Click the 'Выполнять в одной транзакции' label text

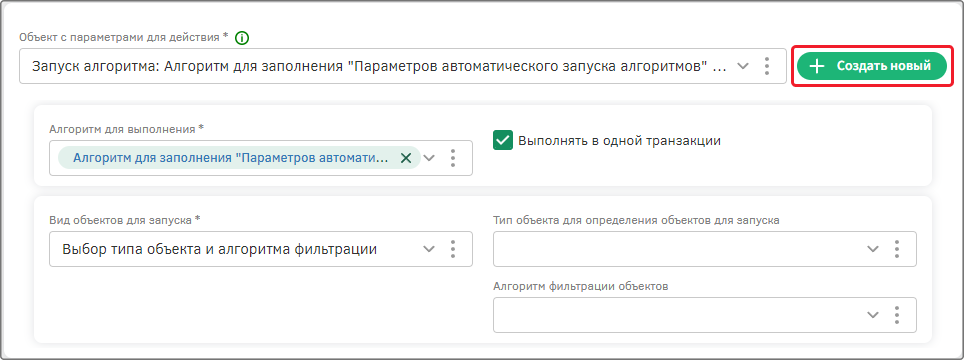coord(619,141)
